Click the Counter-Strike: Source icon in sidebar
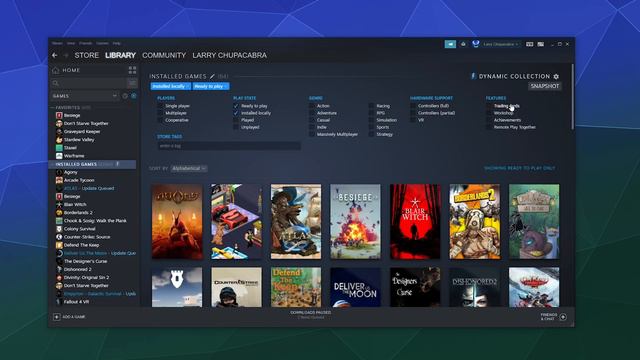The image size is (640, 360). tap(59, 237)
